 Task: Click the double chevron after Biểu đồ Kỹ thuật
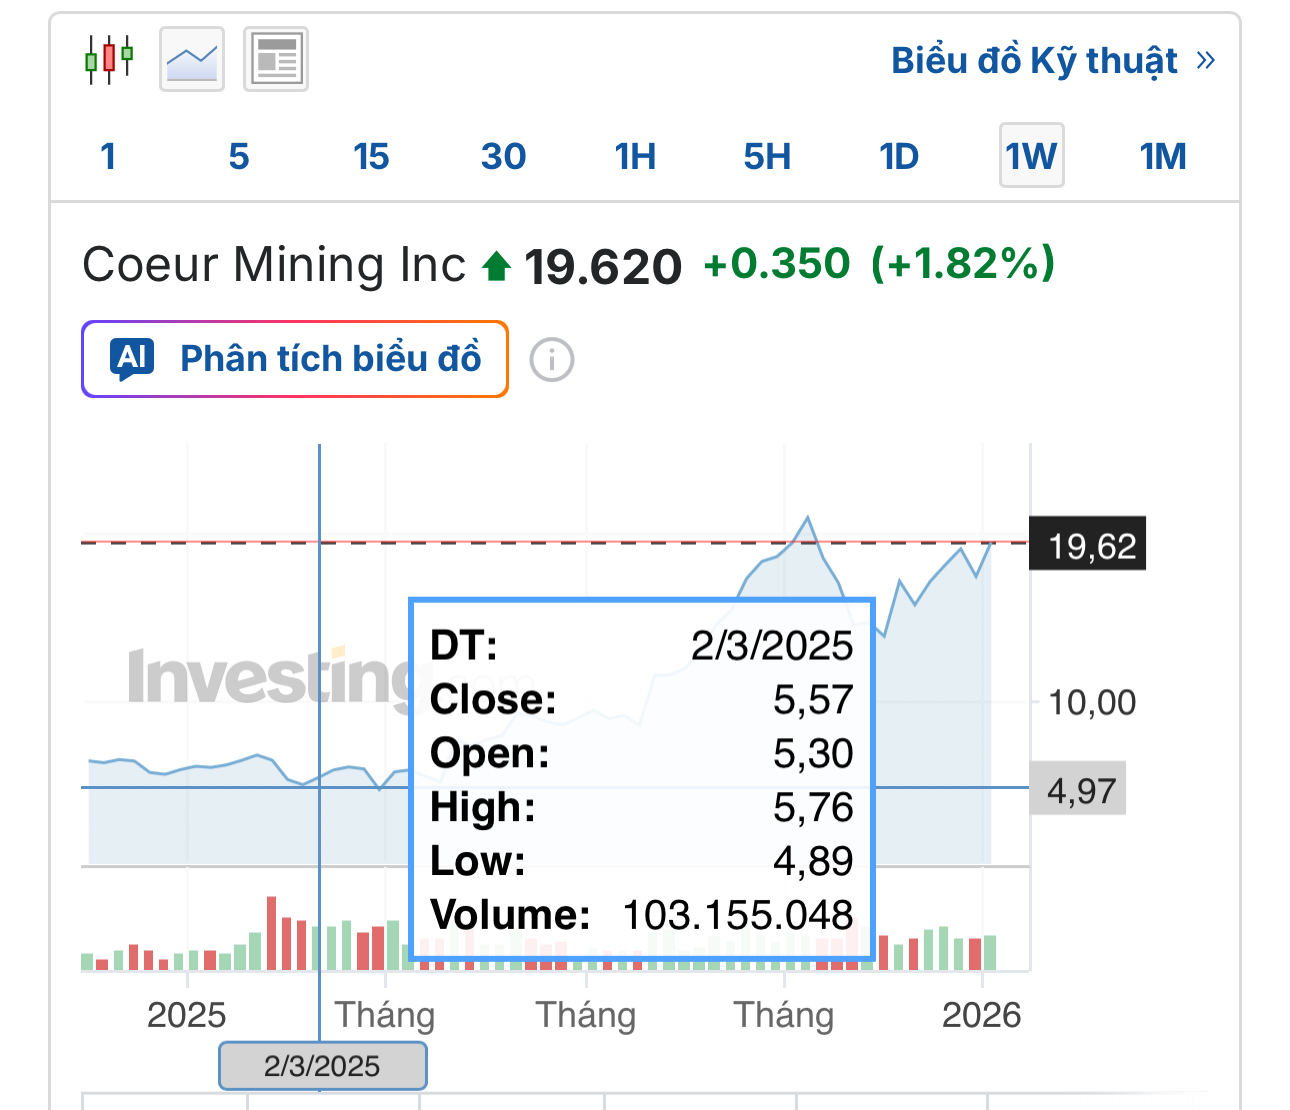[1206, 60]
